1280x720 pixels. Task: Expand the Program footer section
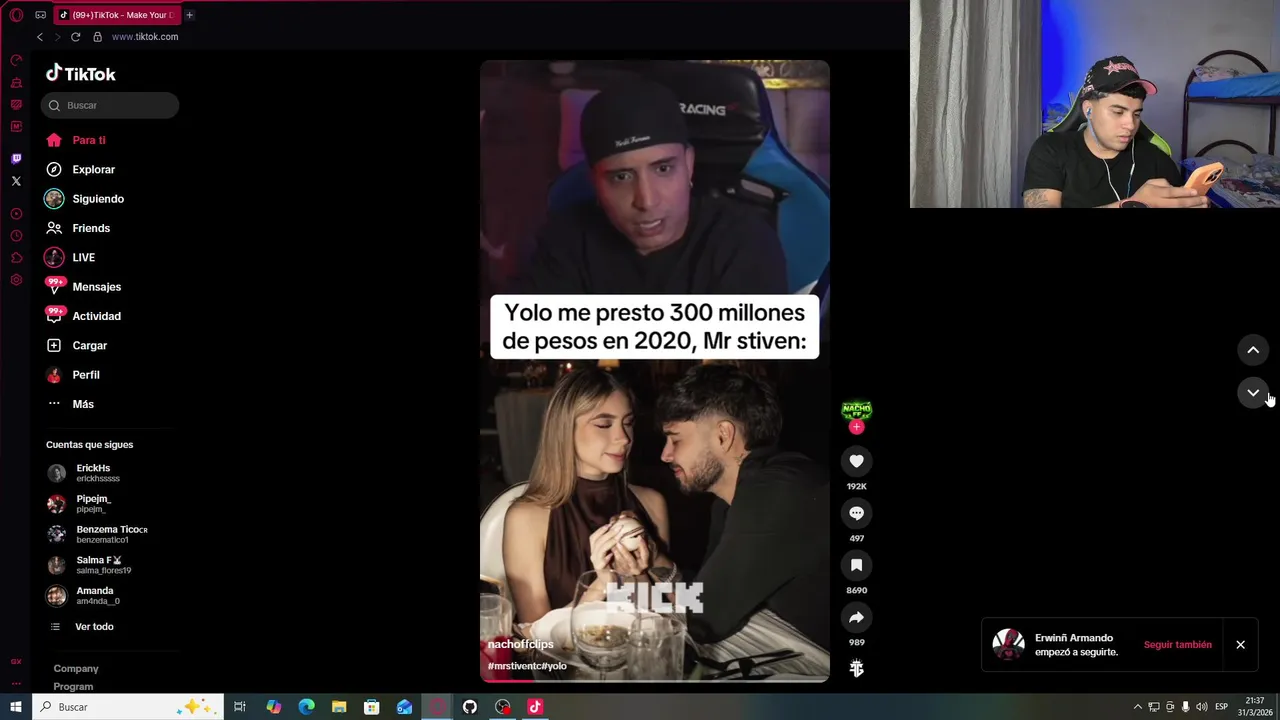(x=73, y=686)
